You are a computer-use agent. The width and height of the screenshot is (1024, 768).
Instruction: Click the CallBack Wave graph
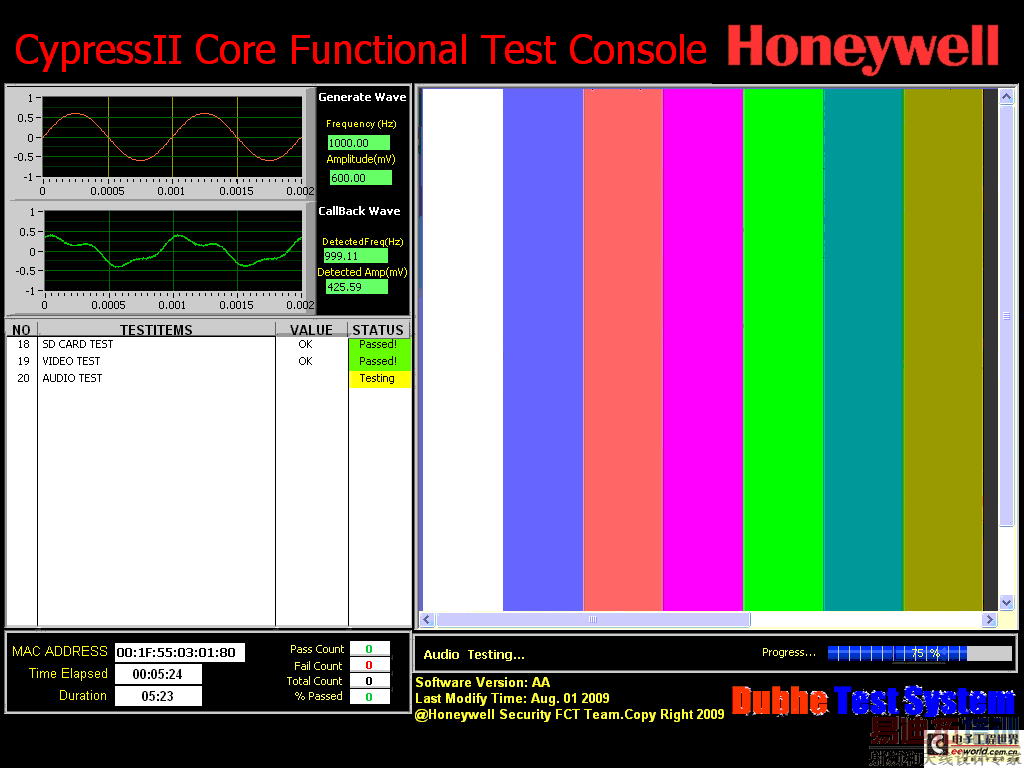pyautogui.click(x=173, y=251)
